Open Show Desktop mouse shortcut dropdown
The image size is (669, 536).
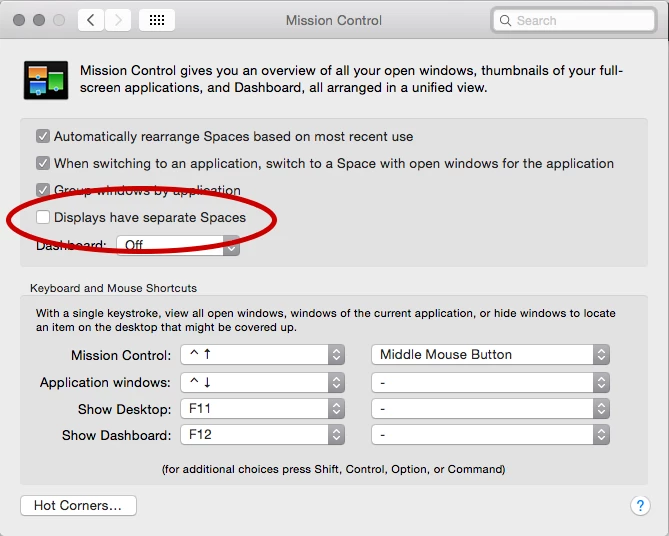pos(490,409)
